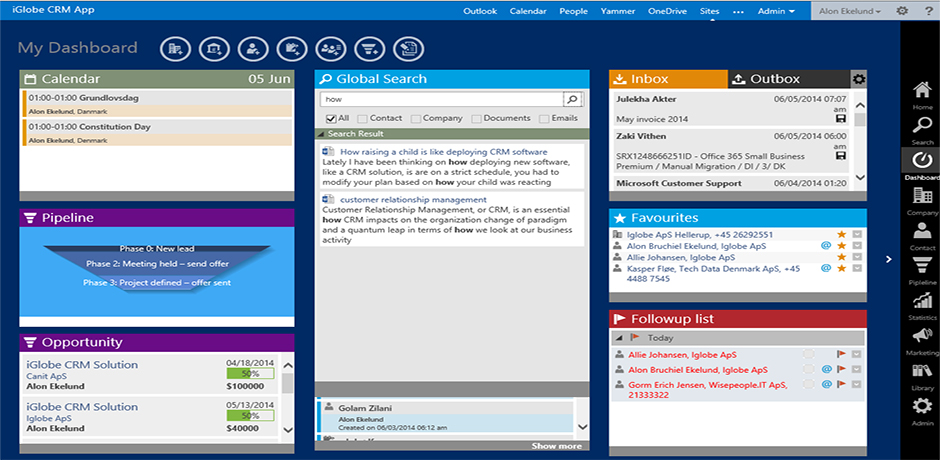Check the Company filter checkbox
The width and height of the screenshot is (940, 460).
click(415, 119)
